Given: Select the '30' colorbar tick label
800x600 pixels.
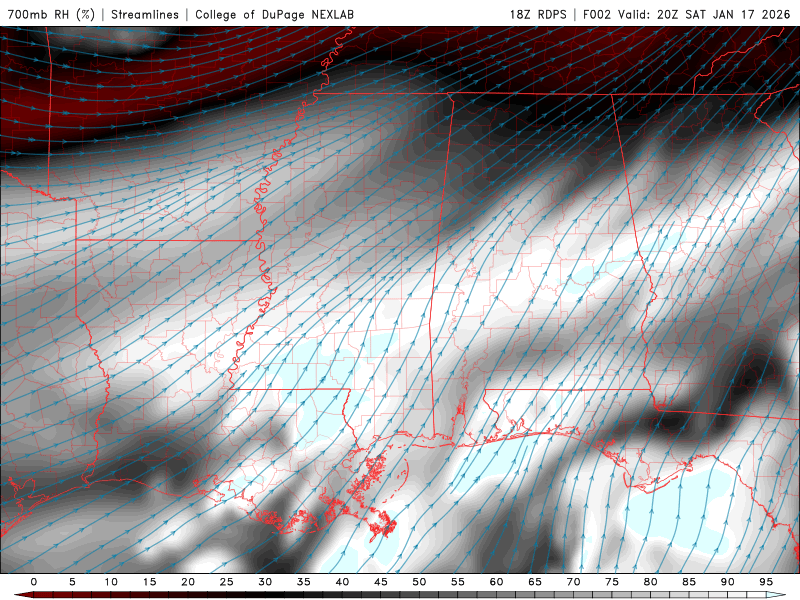Looking at the screenshot, I should point(265,582).
